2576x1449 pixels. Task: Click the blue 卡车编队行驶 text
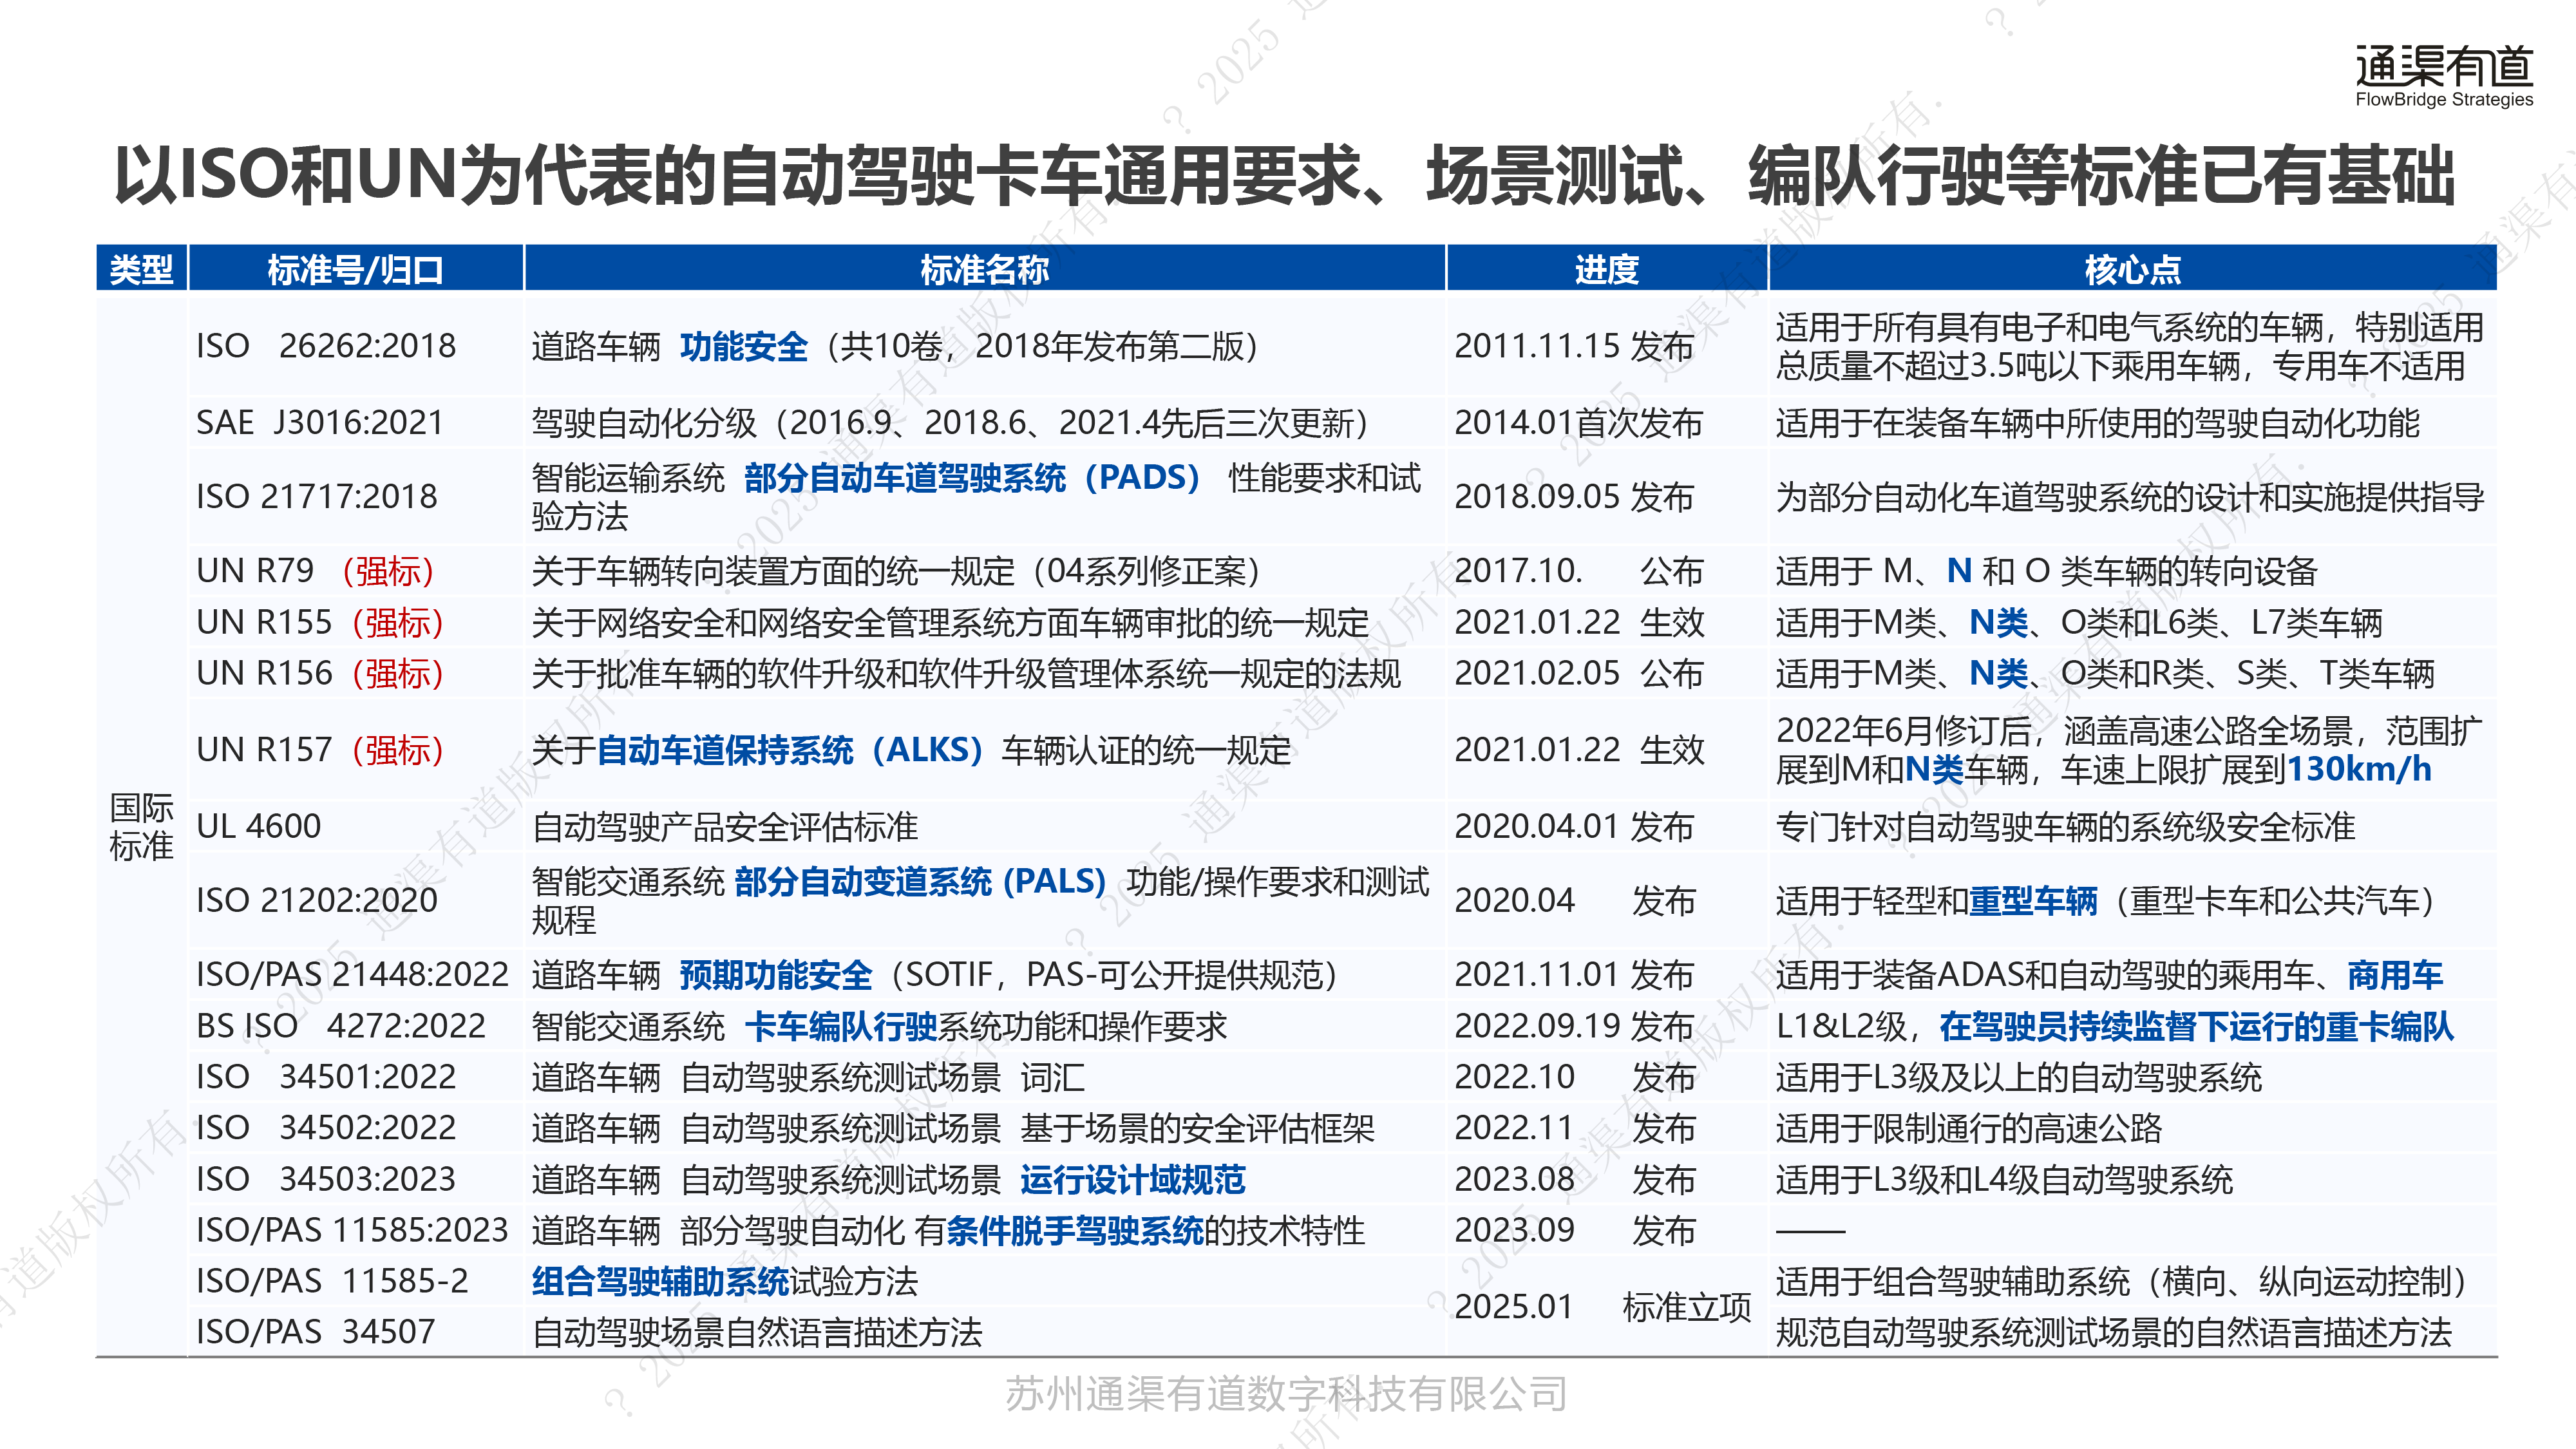point(840,1026)
